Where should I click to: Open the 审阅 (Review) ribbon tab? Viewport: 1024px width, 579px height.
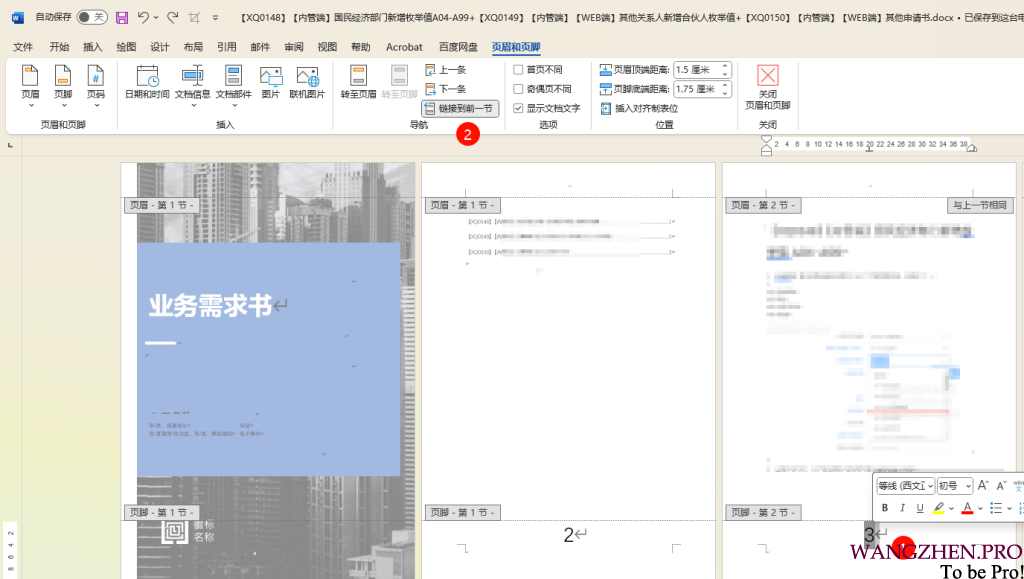[x=294, y=47]
